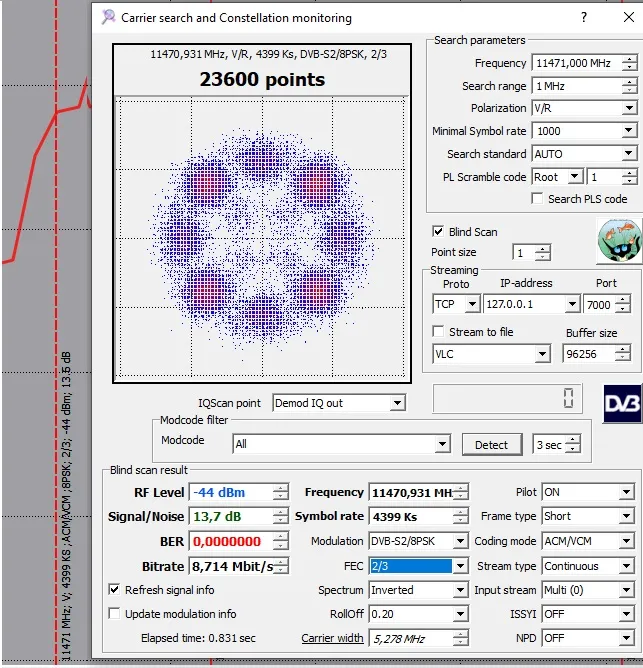The width and height of the screenshot is (643, 668).
Task: Toggle the Stream to file checkbox
Action: click(438, 331)
